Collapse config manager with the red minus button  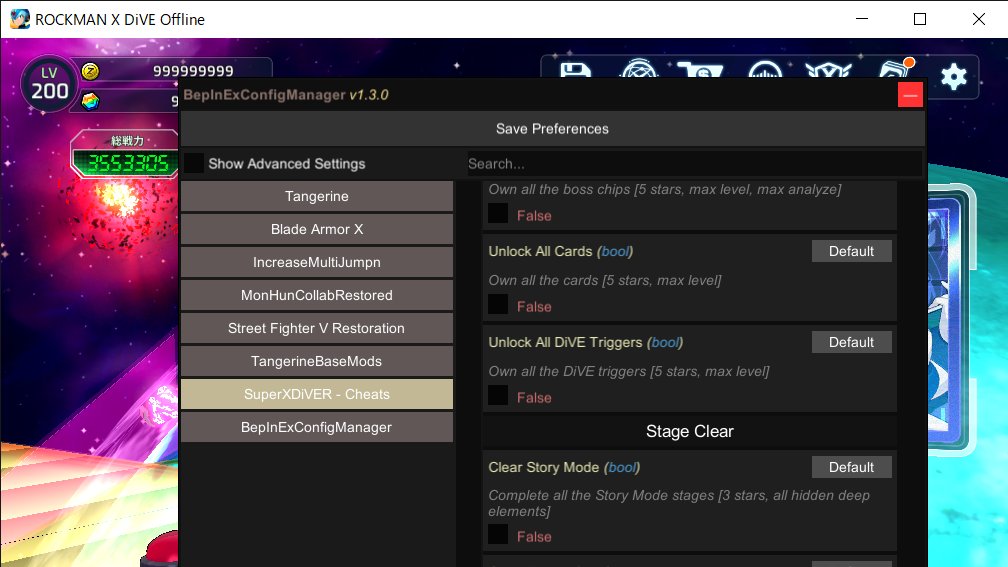(x=910, y=95)
